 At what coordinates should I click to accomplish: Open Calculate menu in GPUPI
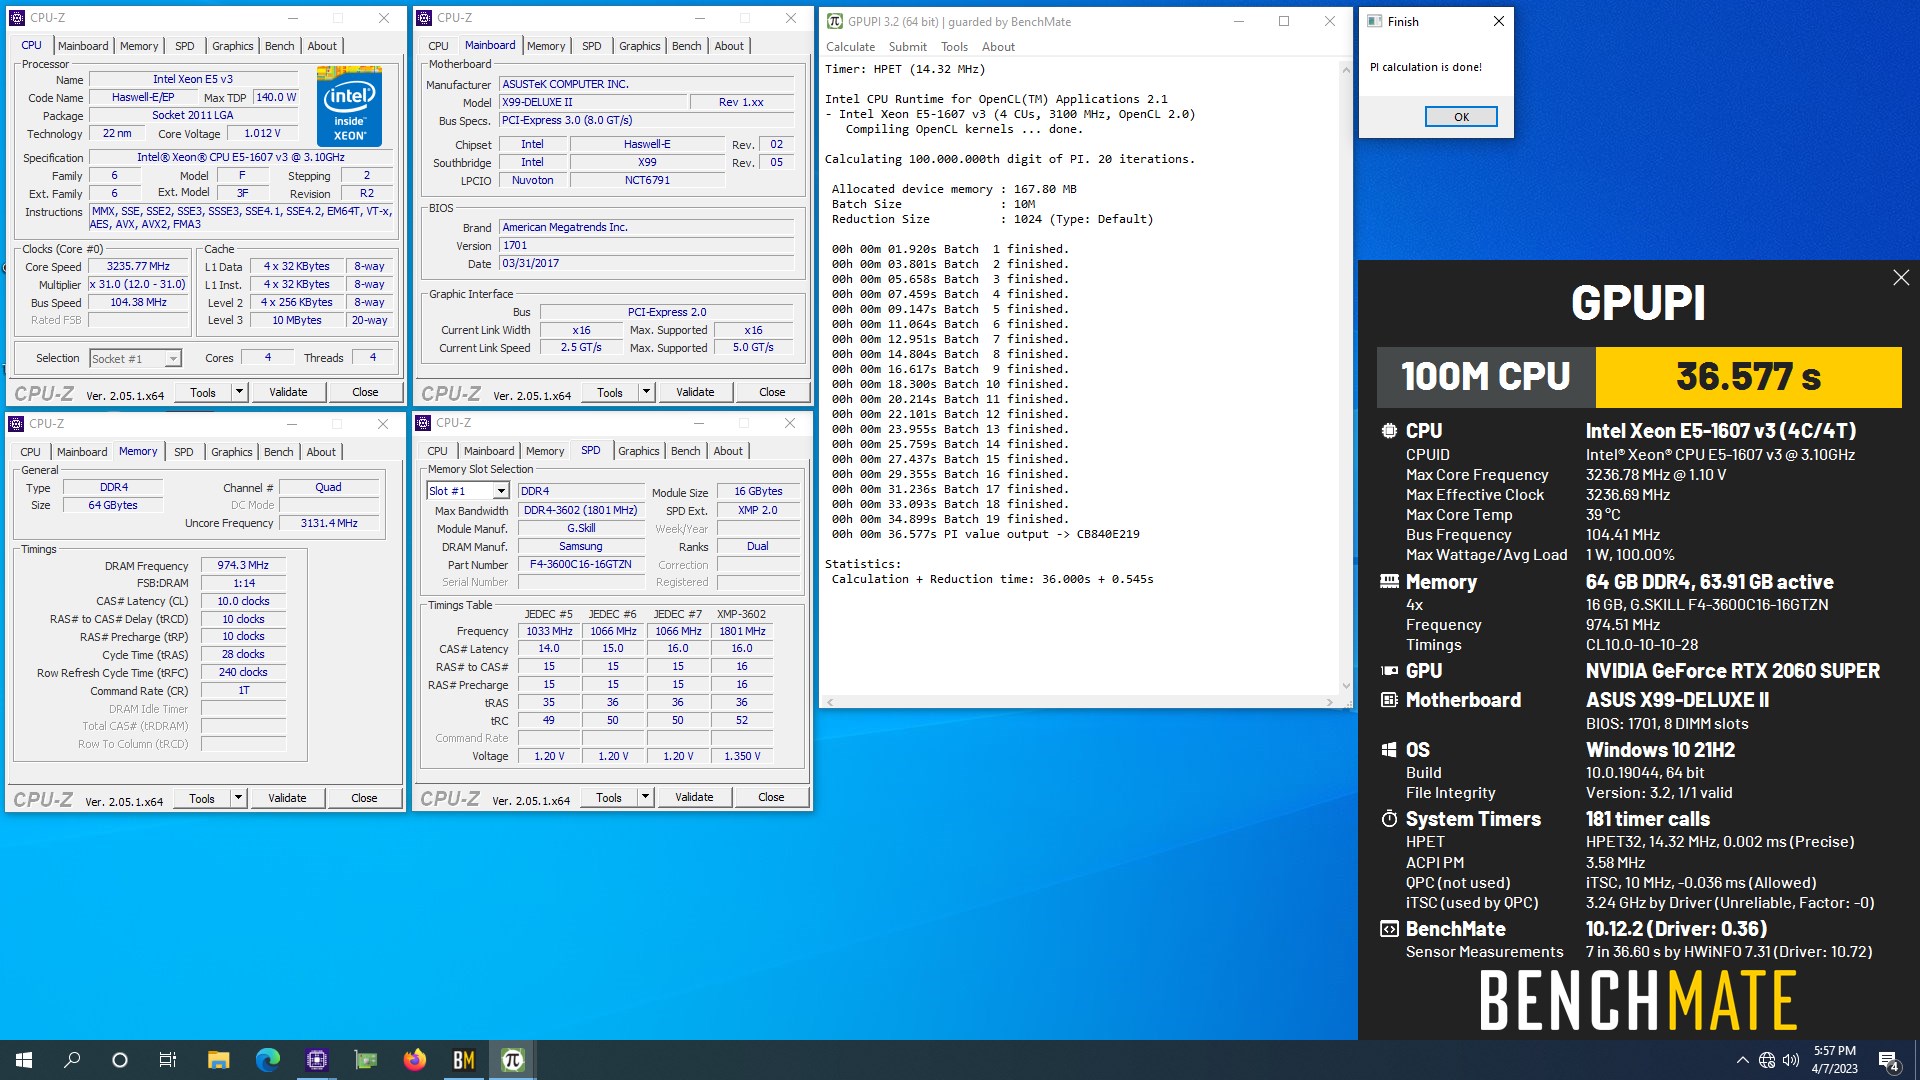click(851, 47)
